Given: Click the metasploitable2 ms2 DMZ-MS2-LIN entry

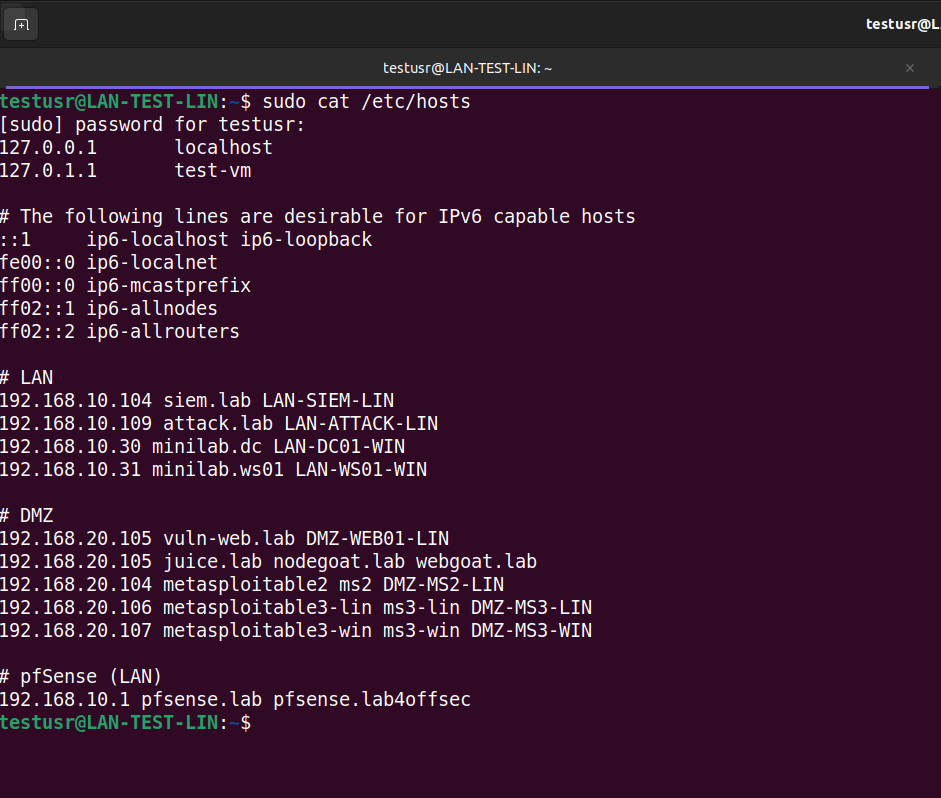Looking at the screenshot, I should pyautogui.click(x=252, y=584).
